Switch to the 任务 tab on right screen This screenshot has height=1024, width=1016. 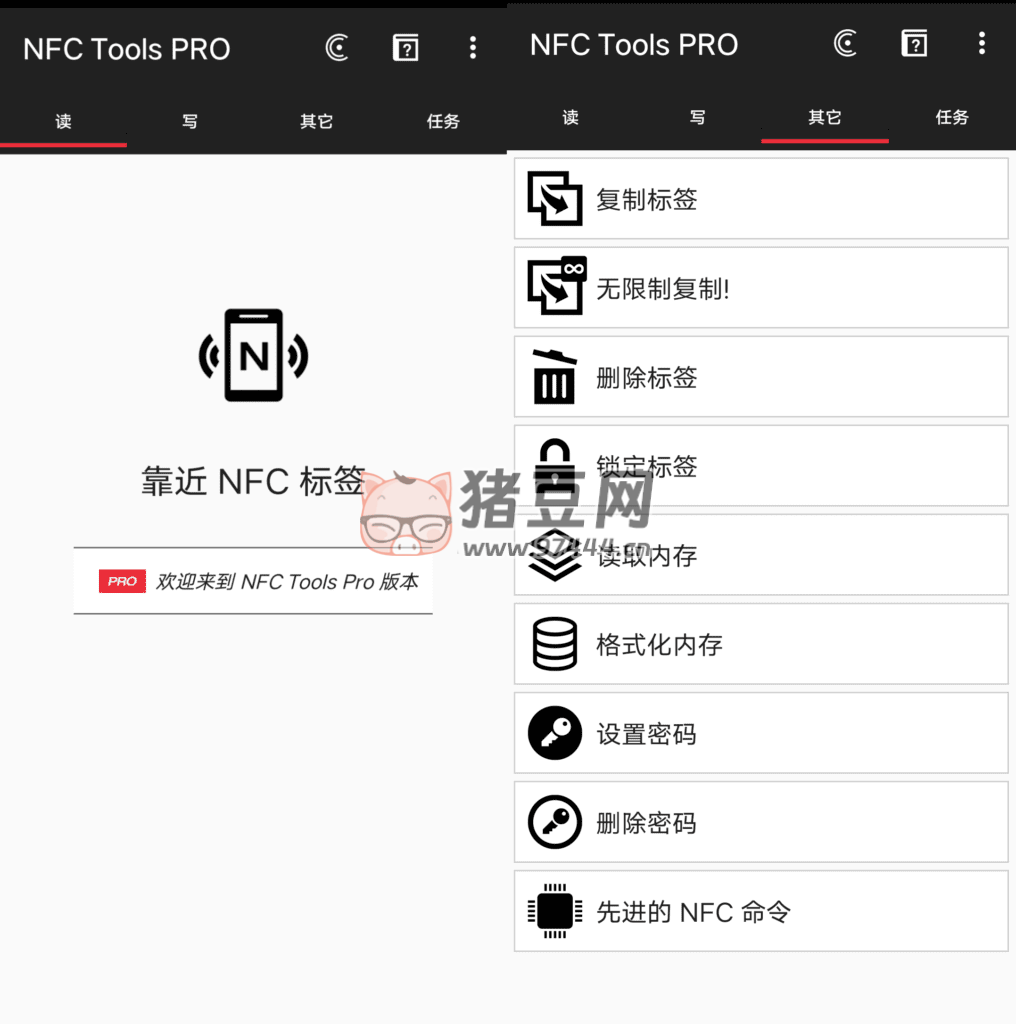click(x=952, y=118)
